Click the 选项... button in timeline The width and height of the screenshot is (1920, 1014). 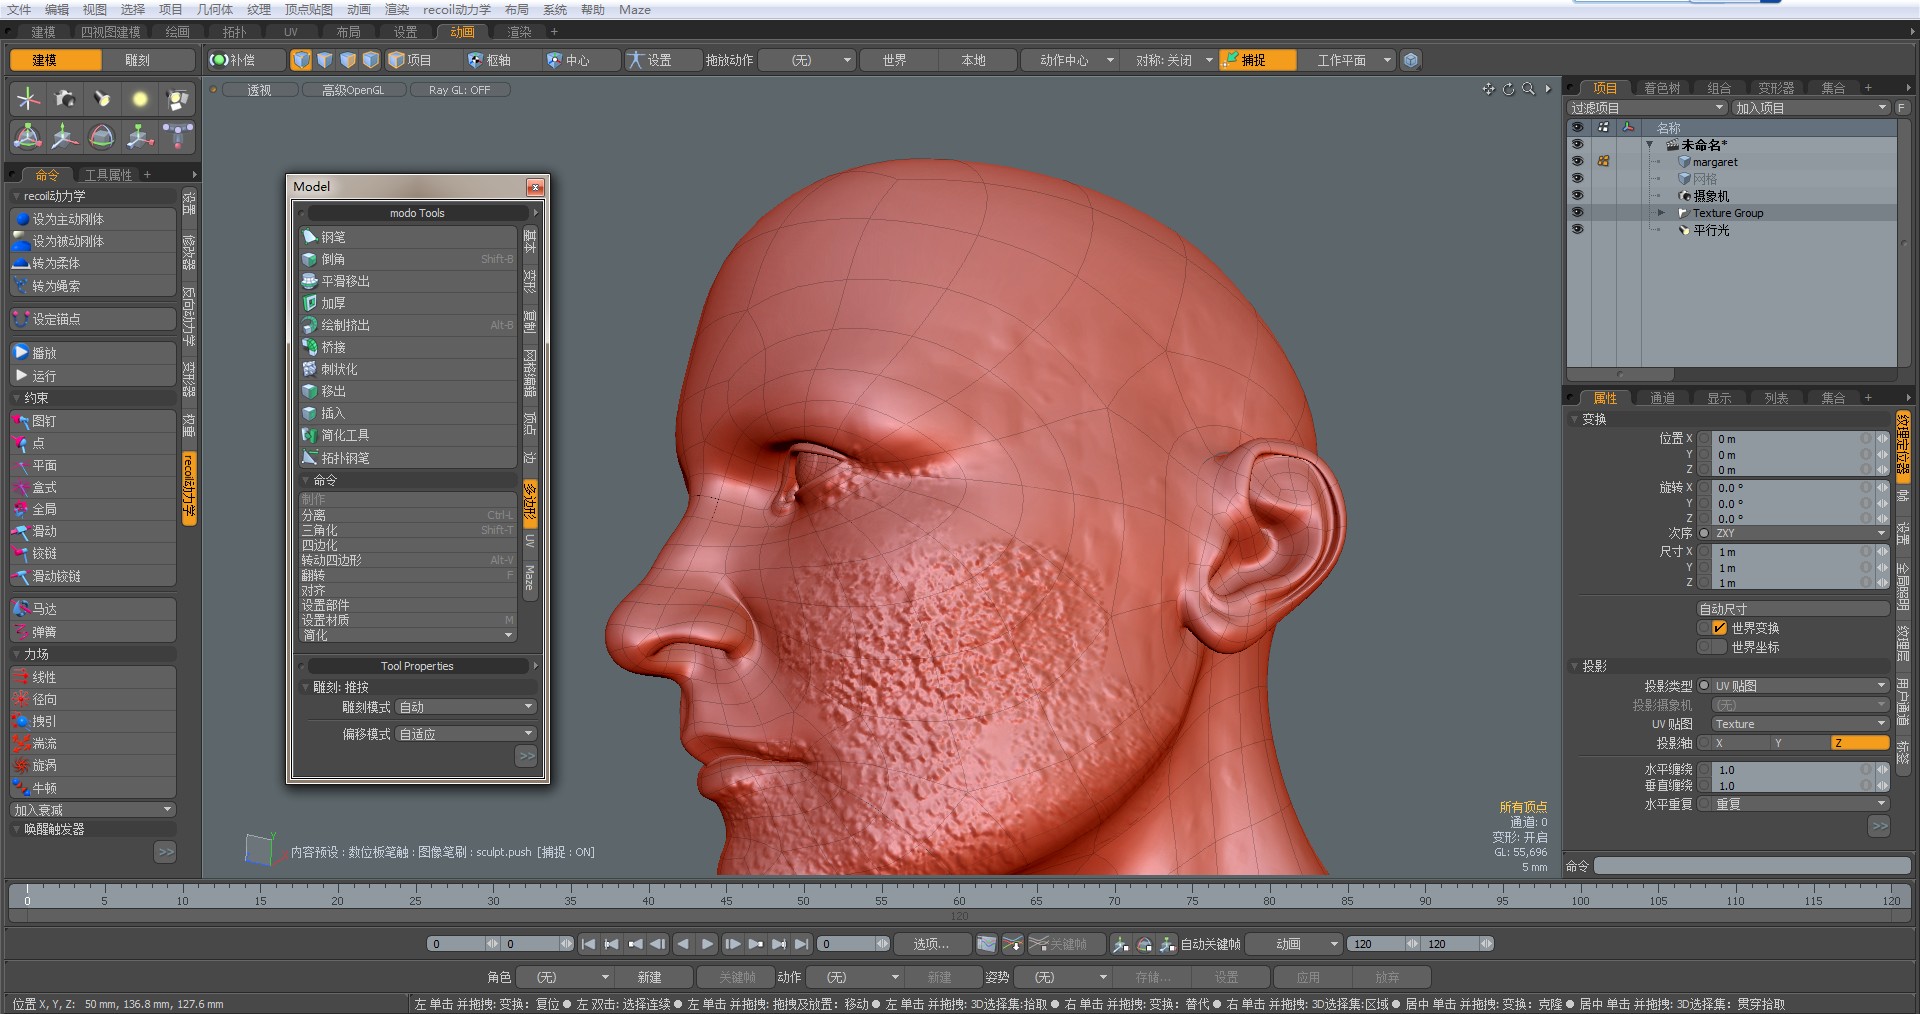click(930, 944)
